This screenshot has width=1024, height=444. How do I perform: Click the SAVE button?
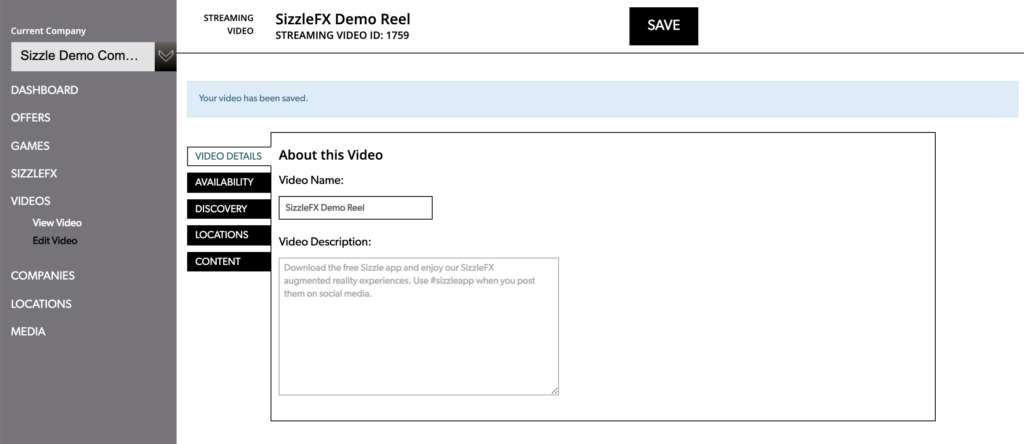(664, 26)
